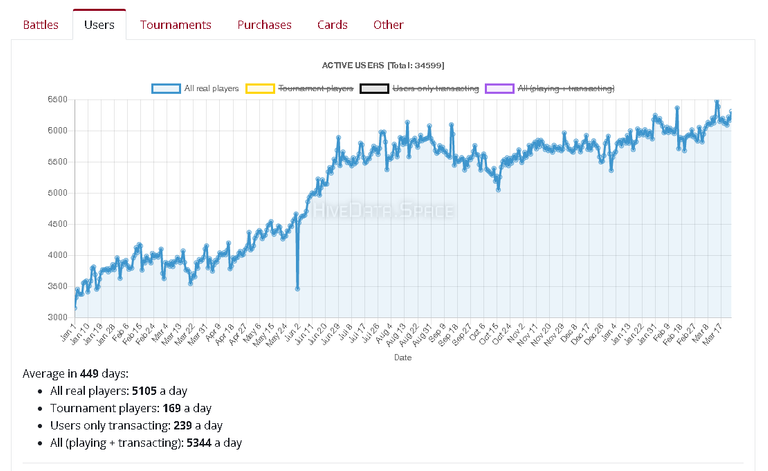This screenshot has width=768, height=471.
Task: Enable the Users only transacting series label
Action: [x=435, y=89]
